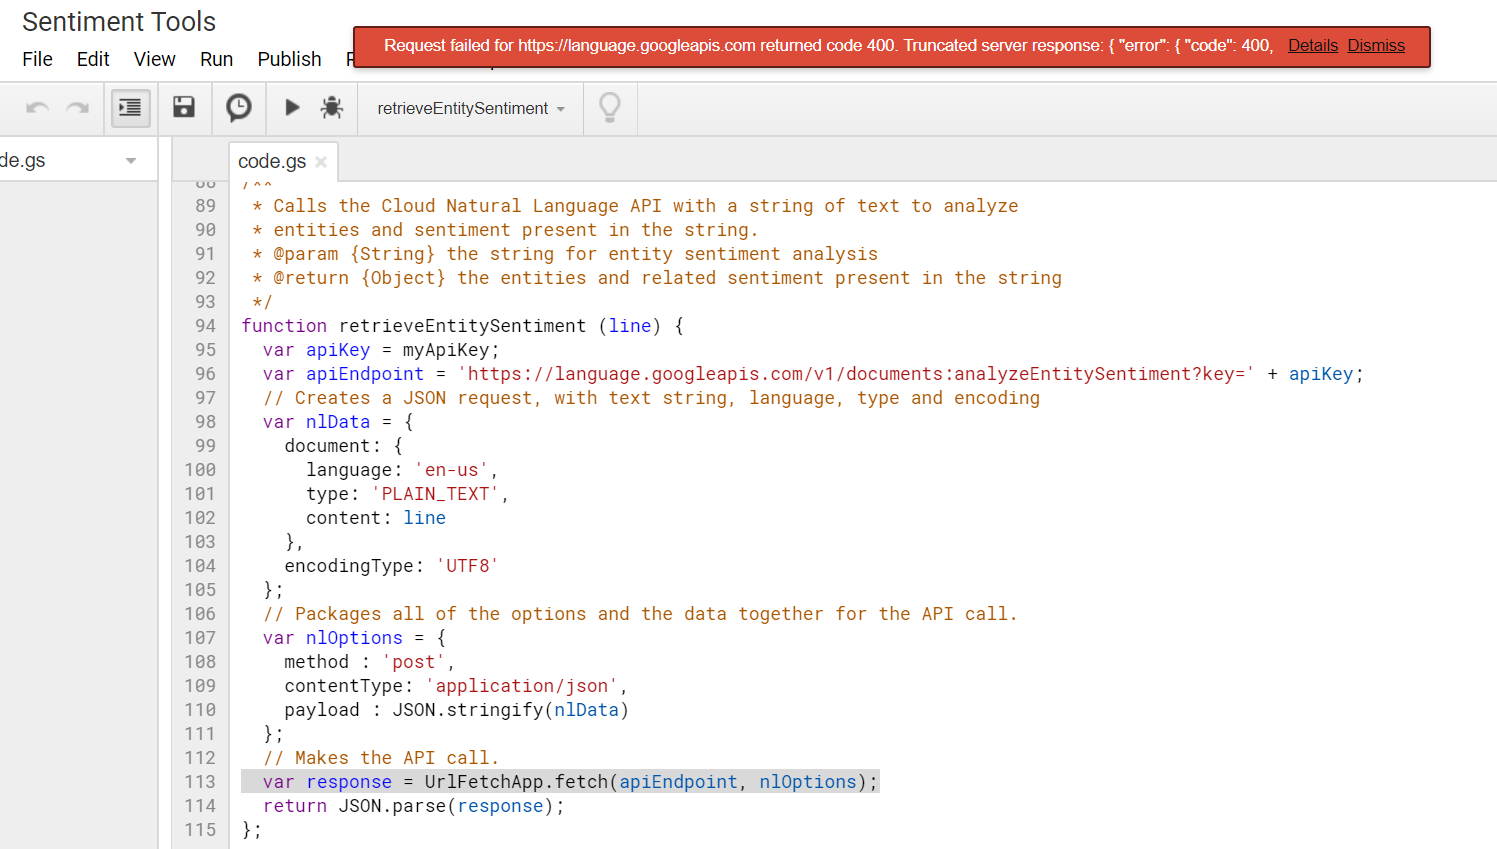1497x849 pixels.
Task: Click return JSON.parse(response) statement
Action: (x=414, y=806)
